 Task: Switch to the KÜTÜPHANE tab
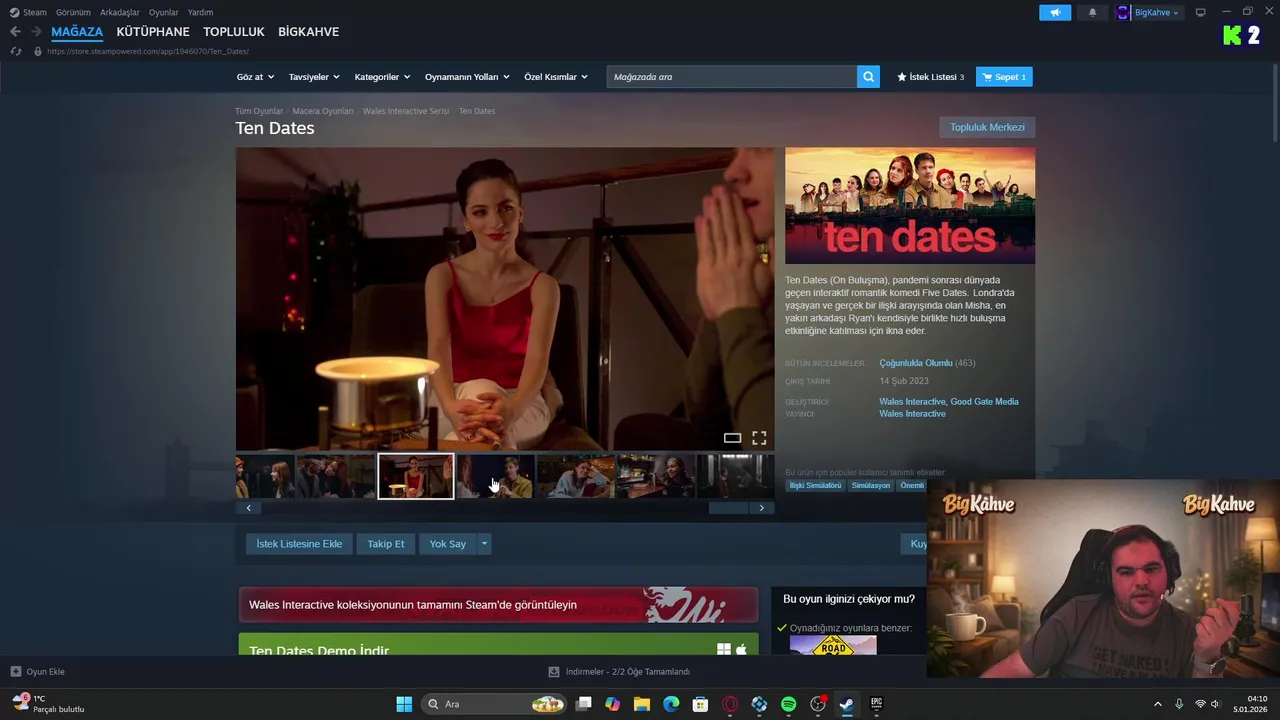point(153,32)
